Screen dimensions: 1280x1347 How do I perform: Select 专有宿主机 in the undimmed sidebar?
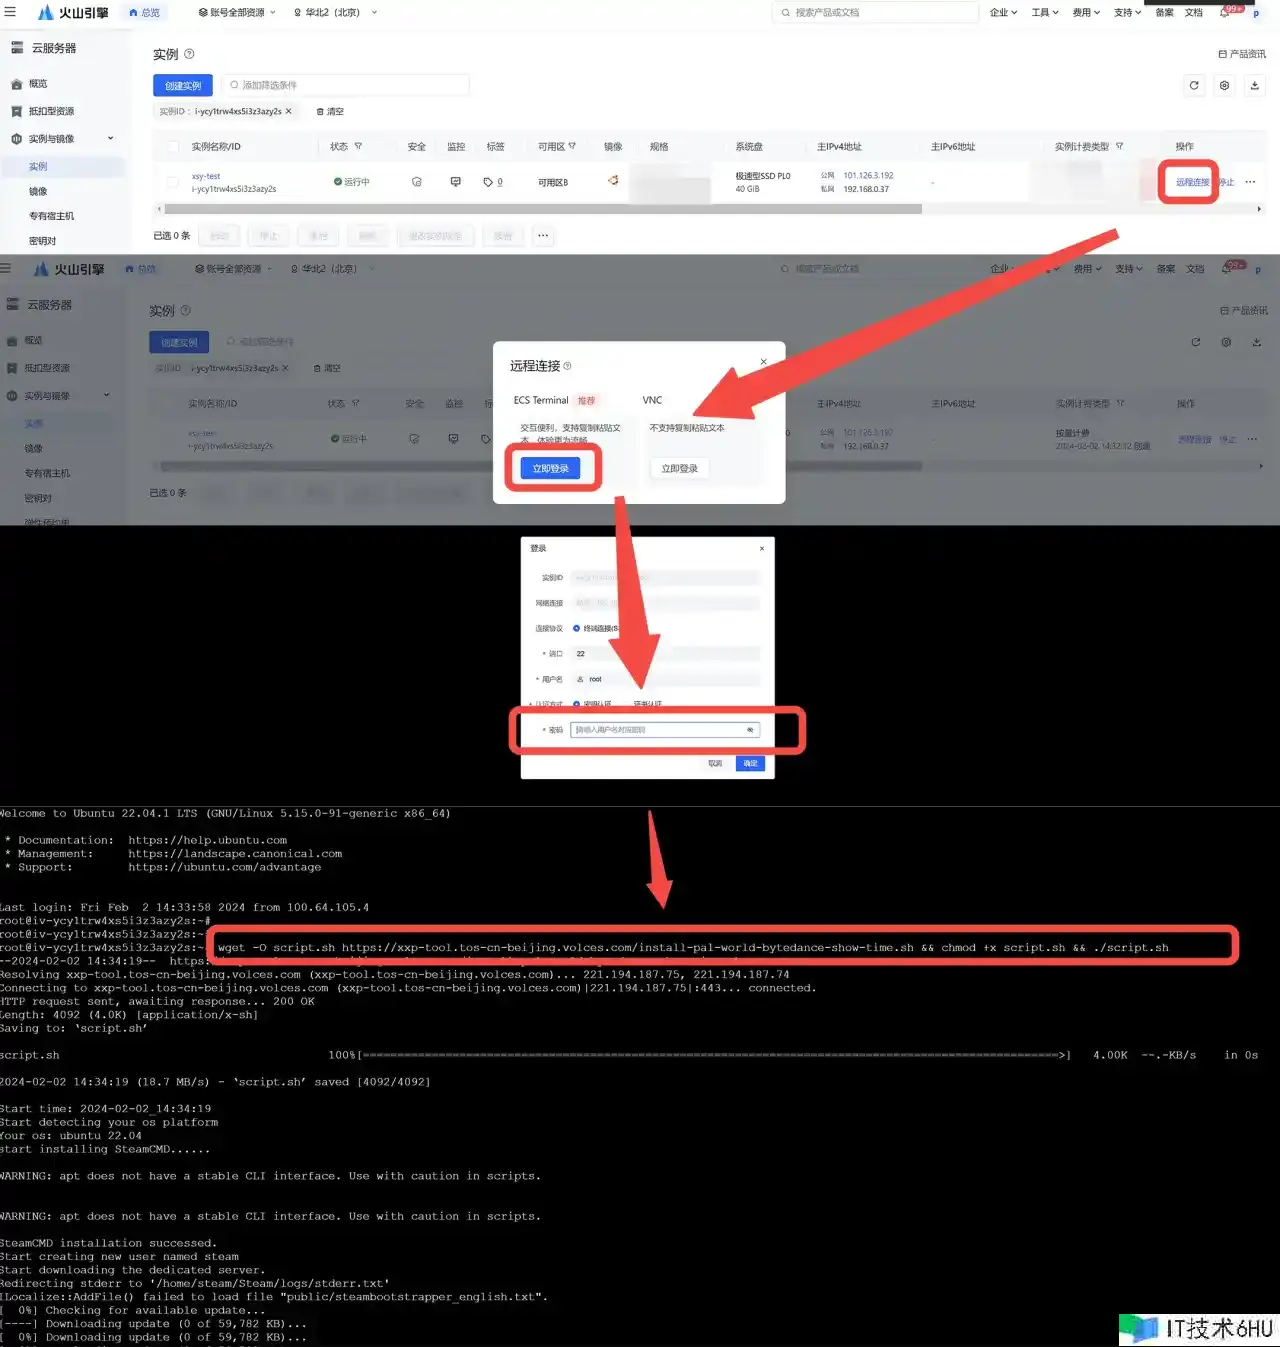tap(51, 216)
